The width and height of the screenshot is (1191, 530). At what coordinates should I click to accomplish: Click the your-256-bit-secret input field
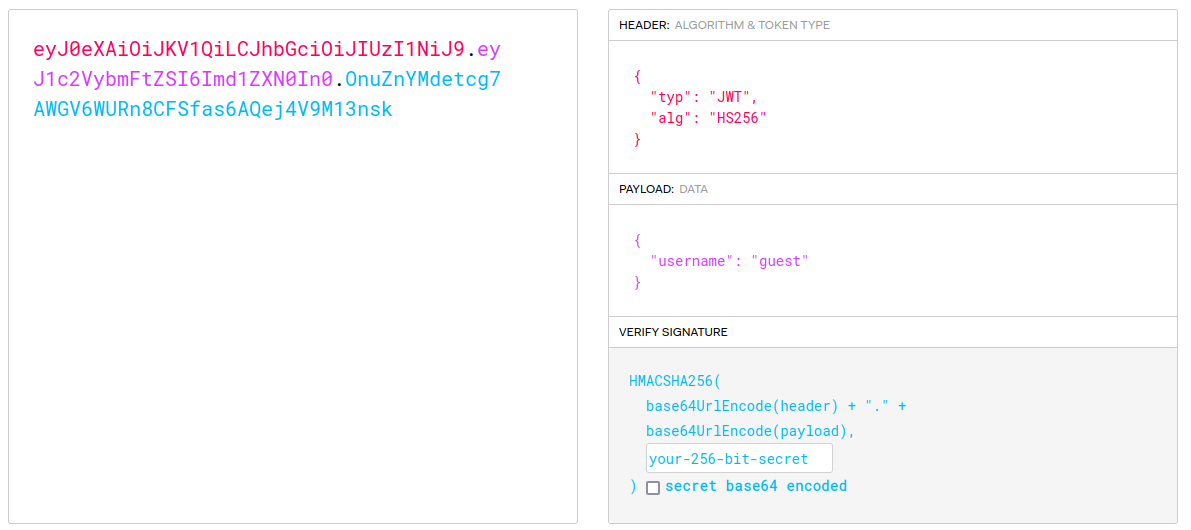pos(739,459)
